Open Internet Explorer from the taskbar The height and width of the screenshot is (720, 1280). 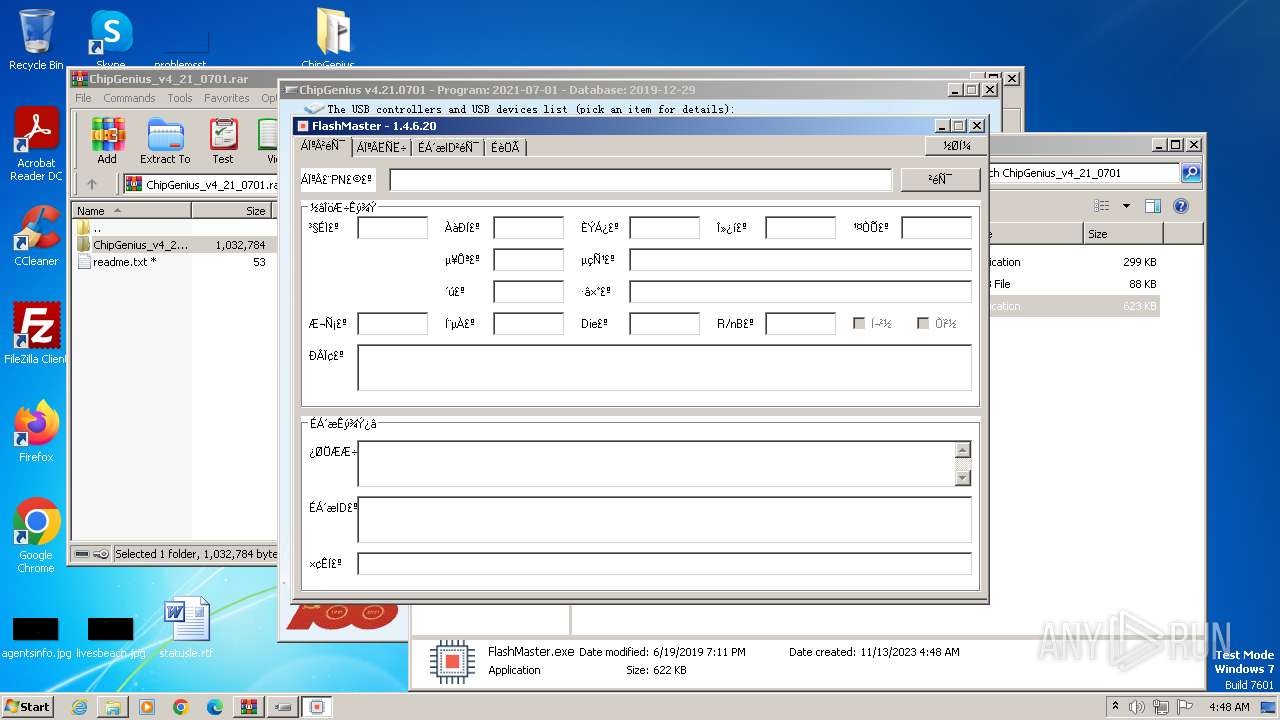(x=79, y=707)
